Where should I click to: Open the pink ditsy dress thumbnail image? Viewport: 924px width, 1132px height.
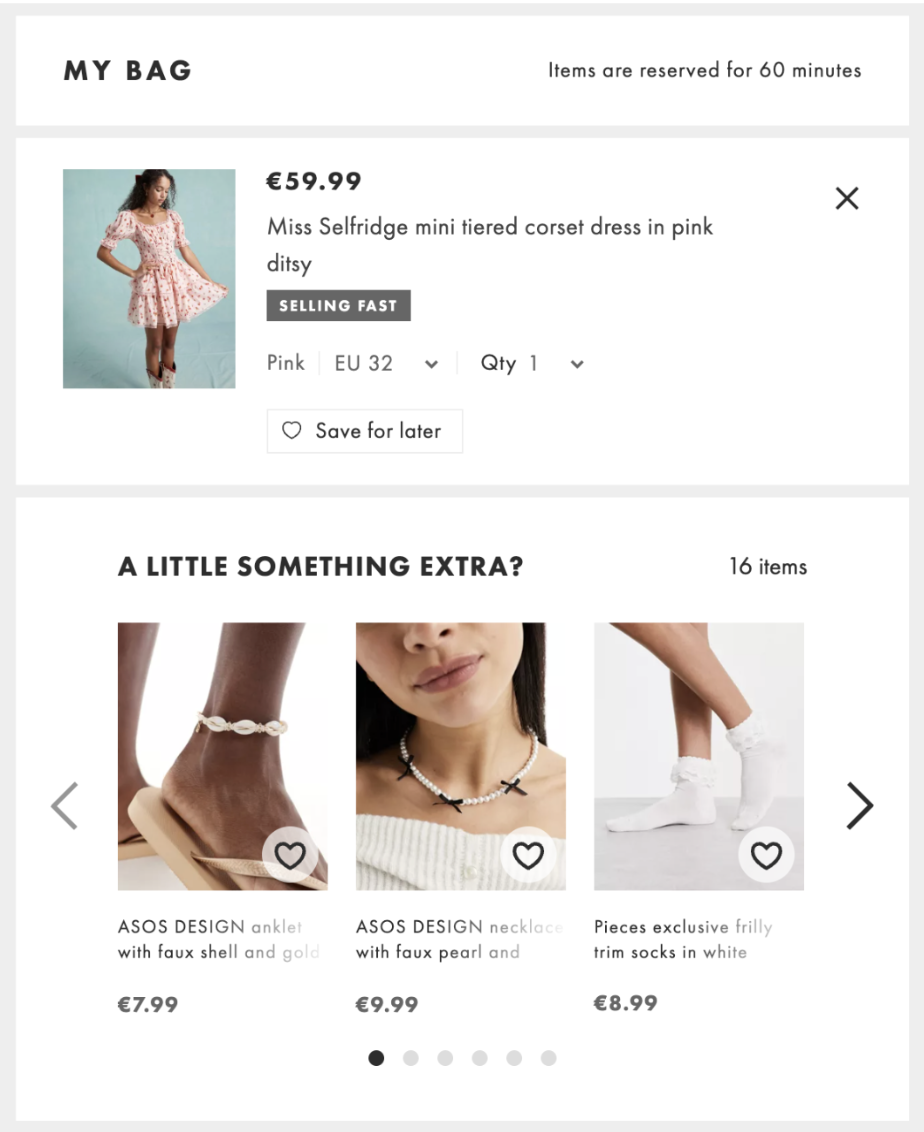[150, 277]
